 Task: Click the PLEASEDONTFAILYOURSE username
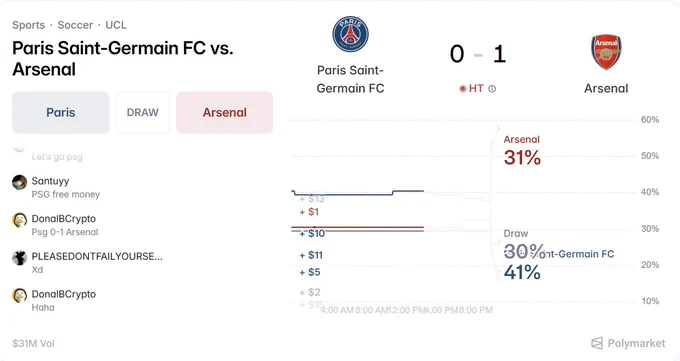97,256
